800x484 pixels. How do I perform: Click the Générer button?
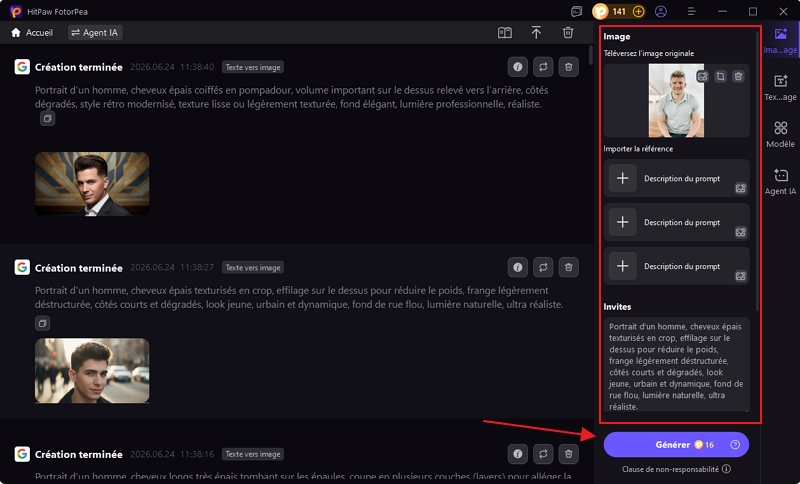pyautogui.click(x=676, y=445)
